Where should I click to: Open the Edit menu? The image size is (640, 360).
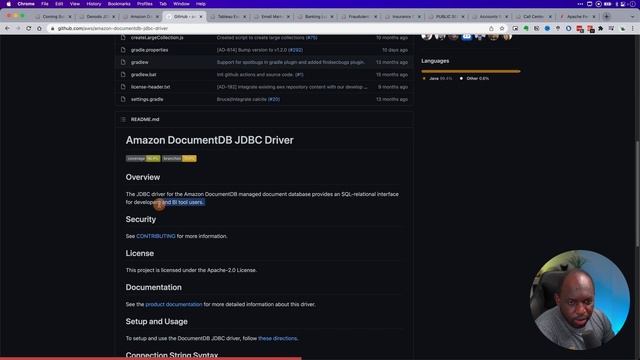click(59, 4)
